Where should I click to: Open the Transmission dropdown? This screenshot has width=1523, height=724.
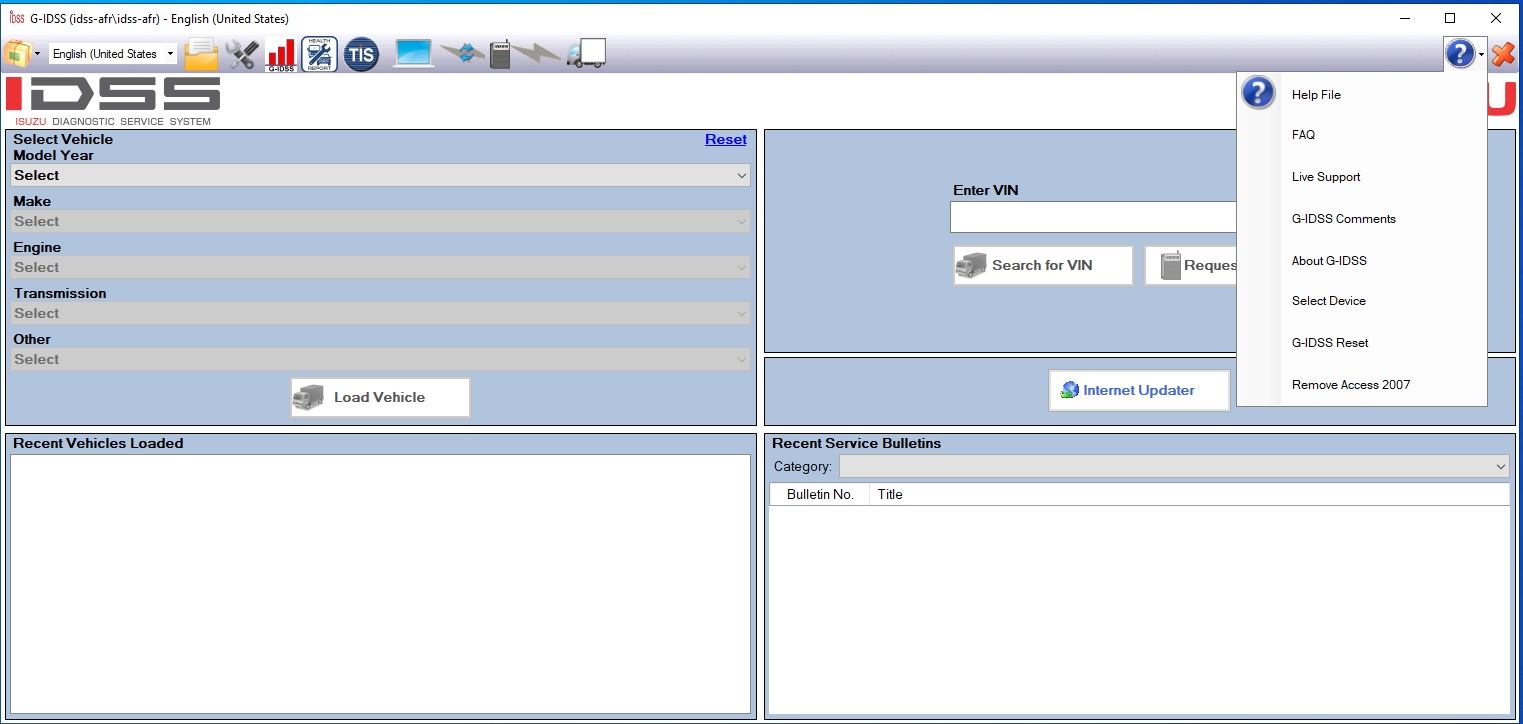pos(380,313)
